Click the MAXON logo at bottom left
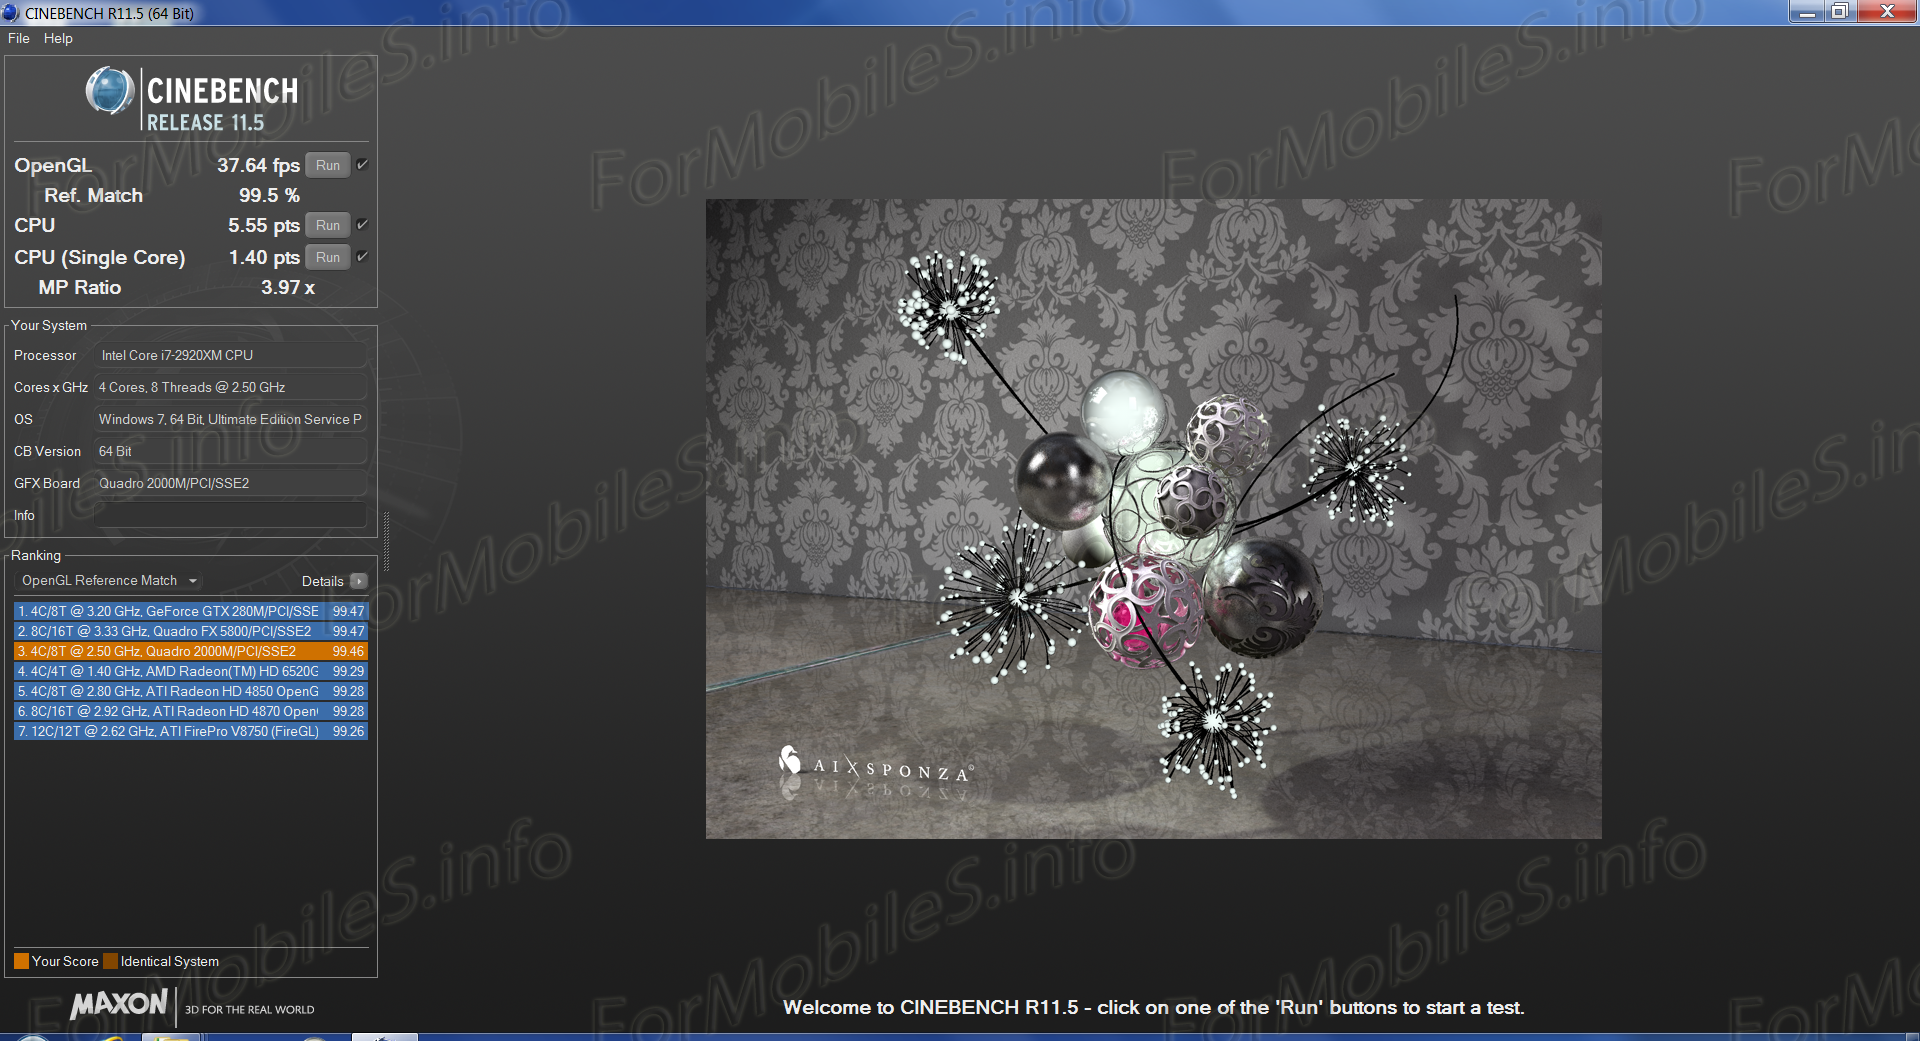The width and height of the screenshot is (1920, 1041). (x=119, y=1004)
